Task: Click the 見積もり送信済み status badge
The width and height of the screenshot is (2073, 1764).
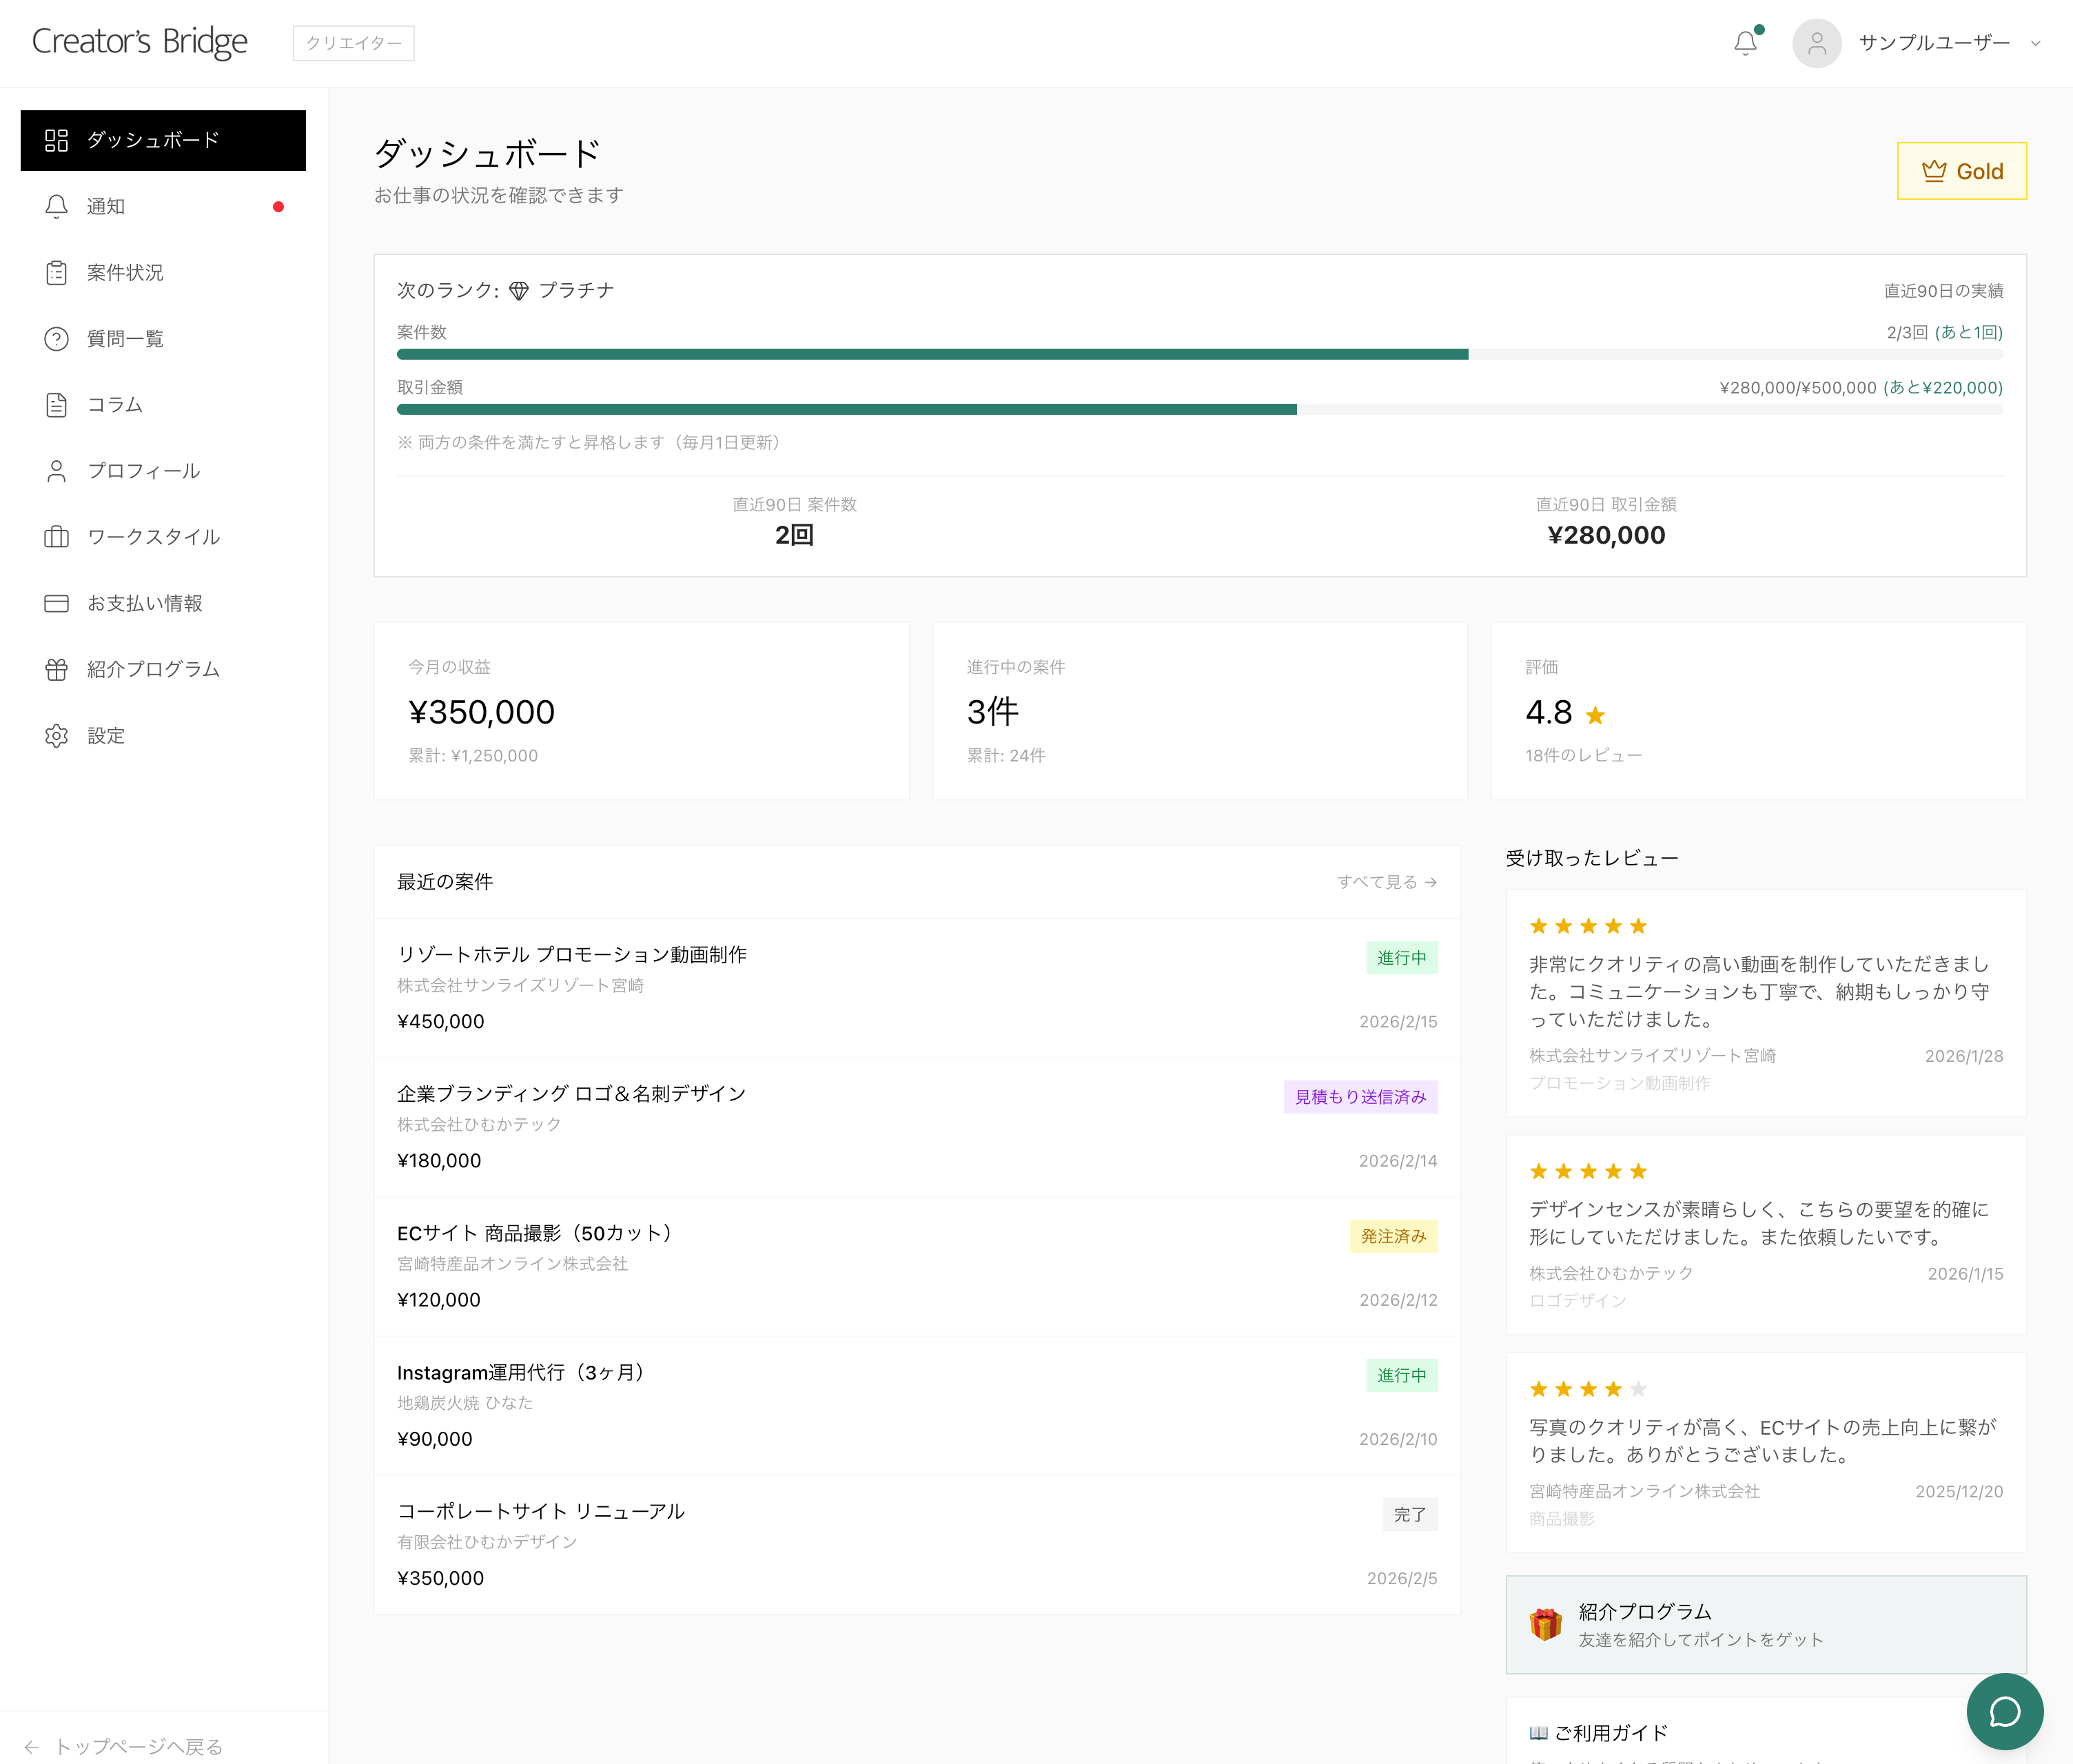Action: coord(1360,1097)
